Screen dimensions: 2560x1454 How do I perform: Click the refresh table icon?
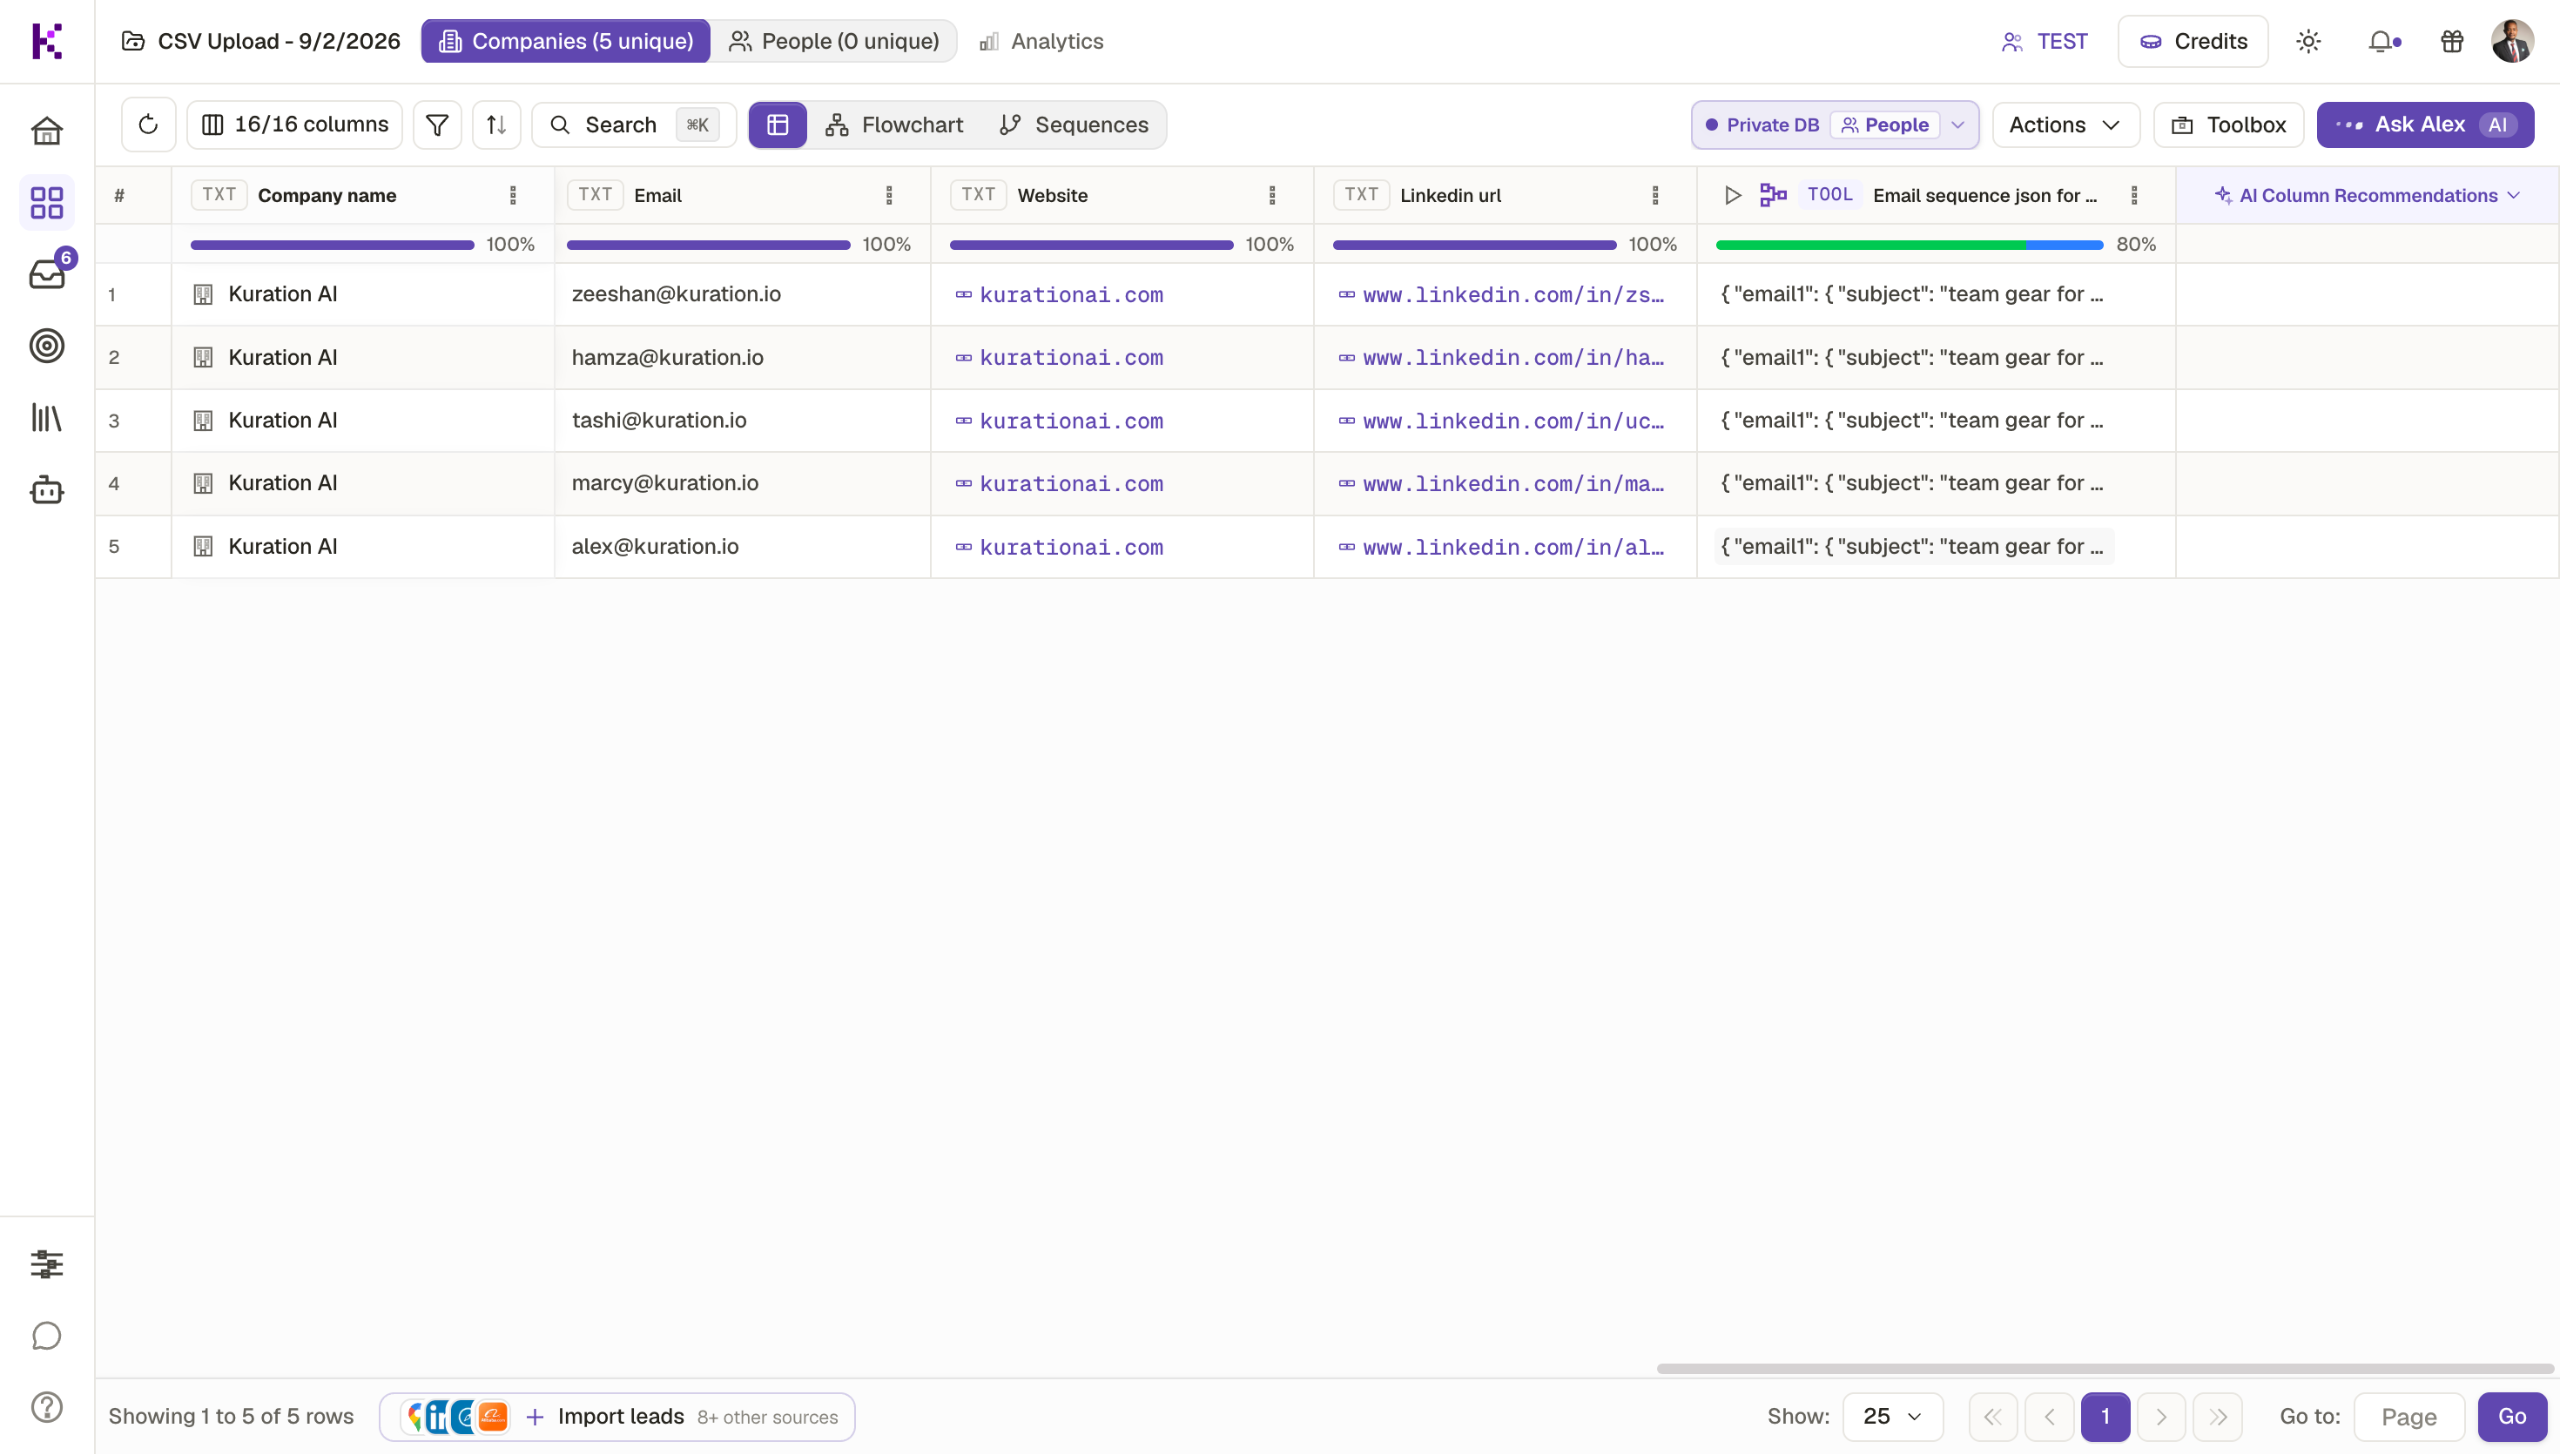point(148,125)
